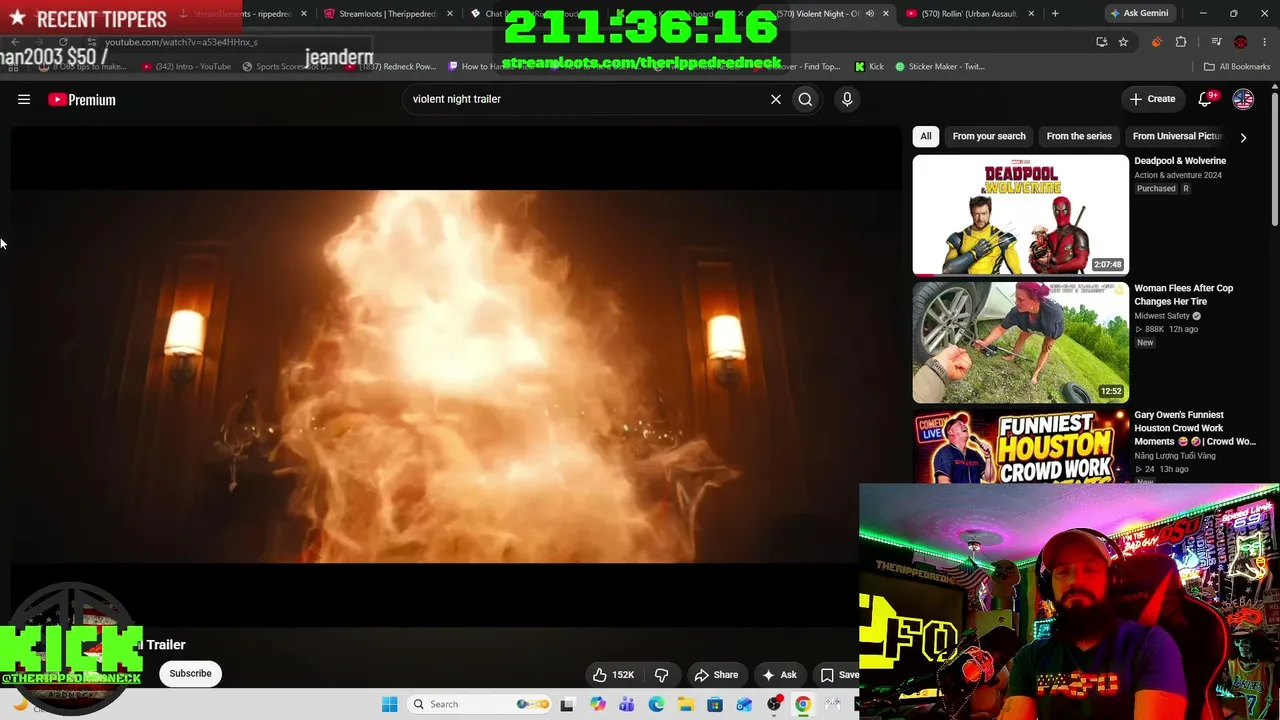Save the video to a playlist
1280x720 pixels.
pos(838,675)
